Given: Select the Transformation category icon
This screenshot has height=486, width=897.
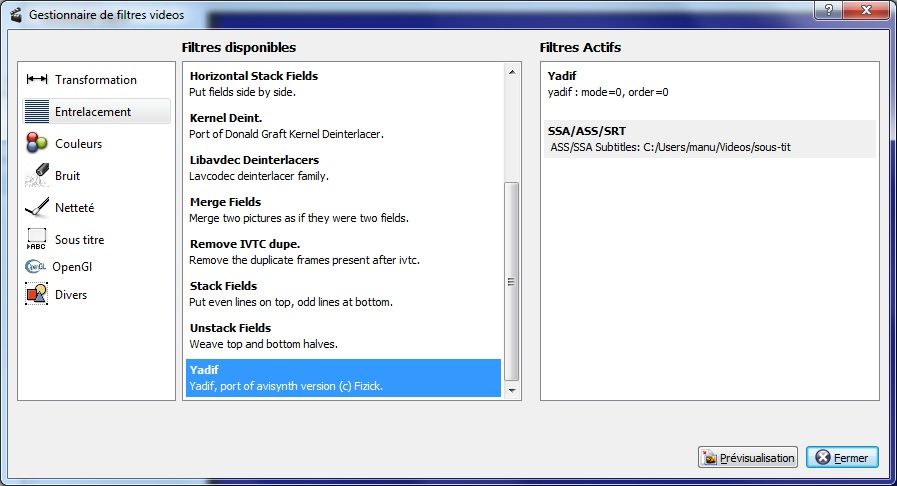Looking at the screenshot, I should pos(37,80).
